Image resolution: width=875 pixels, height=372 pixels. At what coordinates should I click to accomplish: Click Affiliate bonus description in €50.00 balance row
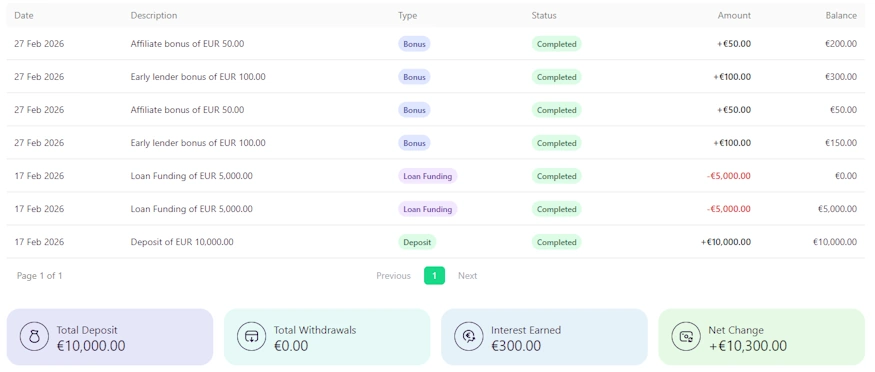click(x=187, y=110)
